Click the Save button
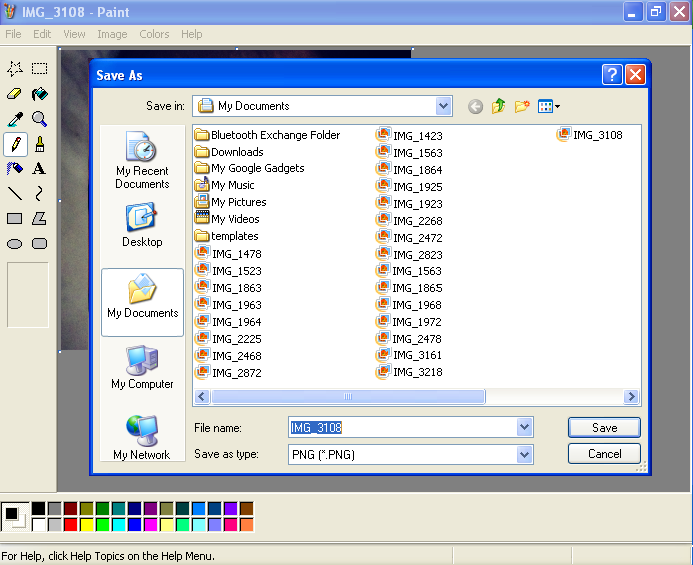This screenshot has height=565, width=693. [x=604, y=428]
